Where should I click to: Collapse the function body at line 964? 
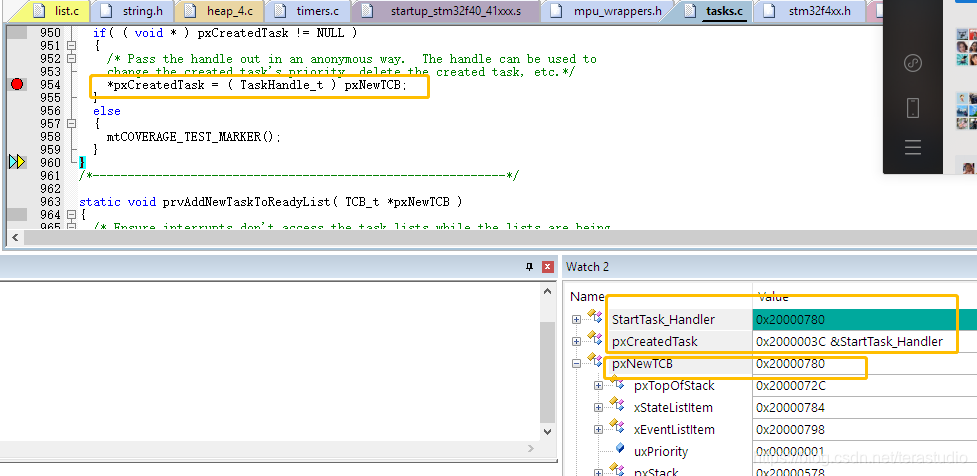[x=71, y=214]
